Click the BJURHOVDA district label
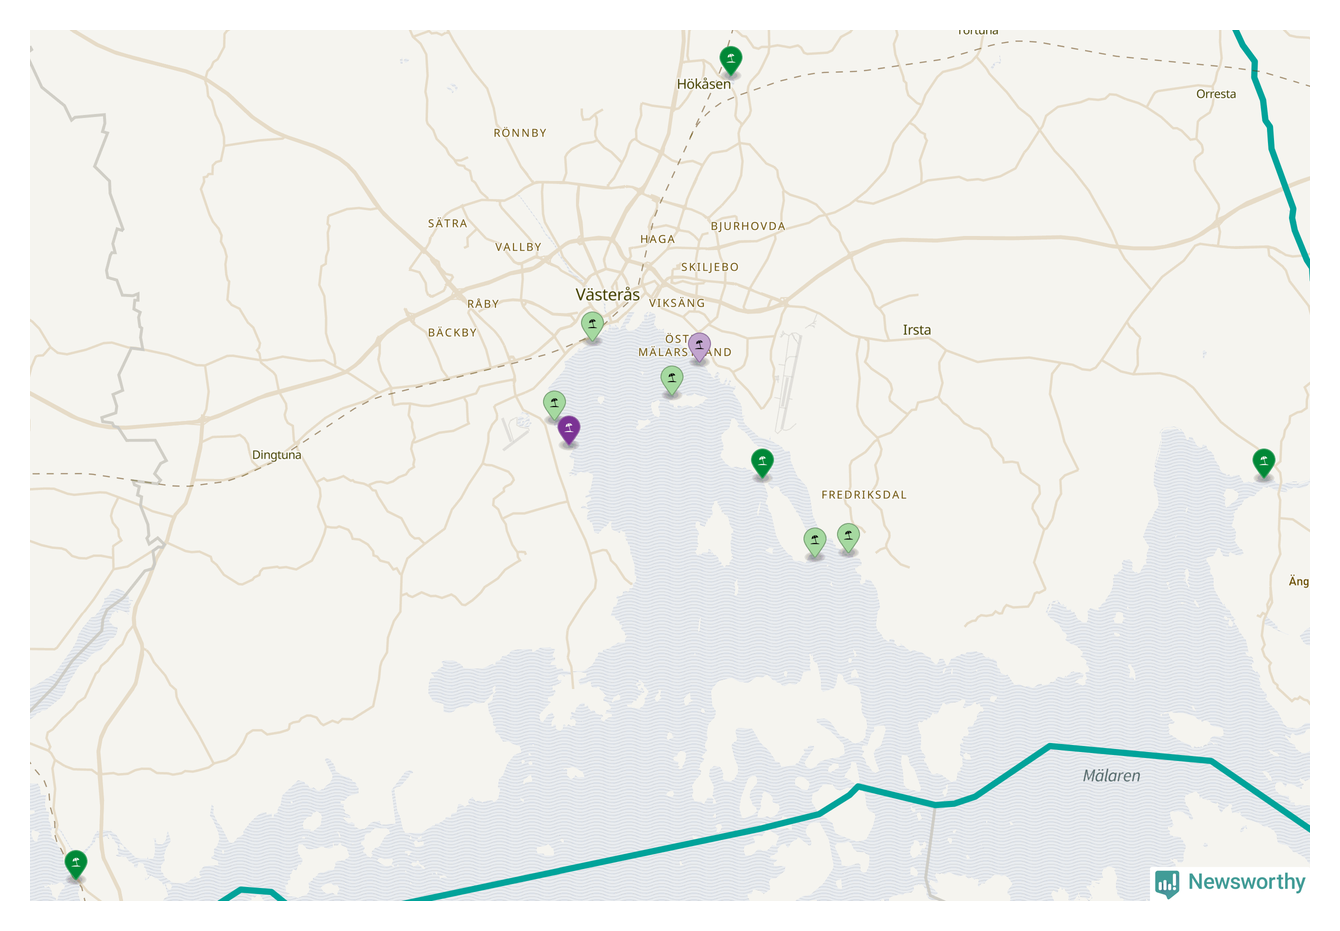The image size is (1340, 931). tap(748, 226)
